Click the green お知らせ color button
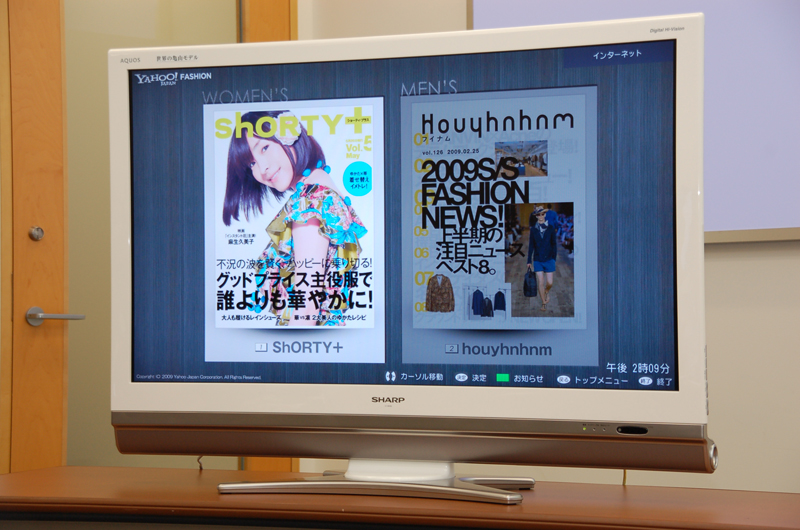Screen dimensions: 800x530 coord(503,378)
